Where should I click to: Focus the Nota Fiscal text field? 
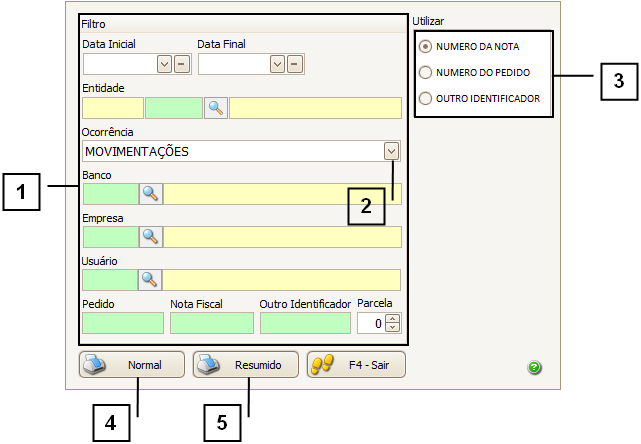pyautogui.click(x=211, y=323)
